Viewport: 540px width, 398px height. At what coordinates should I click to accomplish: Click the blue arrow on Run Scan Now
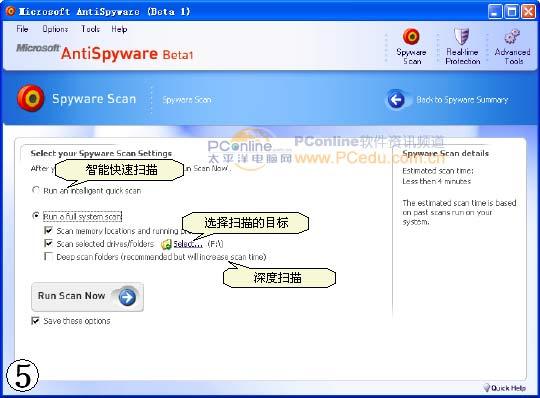pyautogui.click(x=127, y=297)
